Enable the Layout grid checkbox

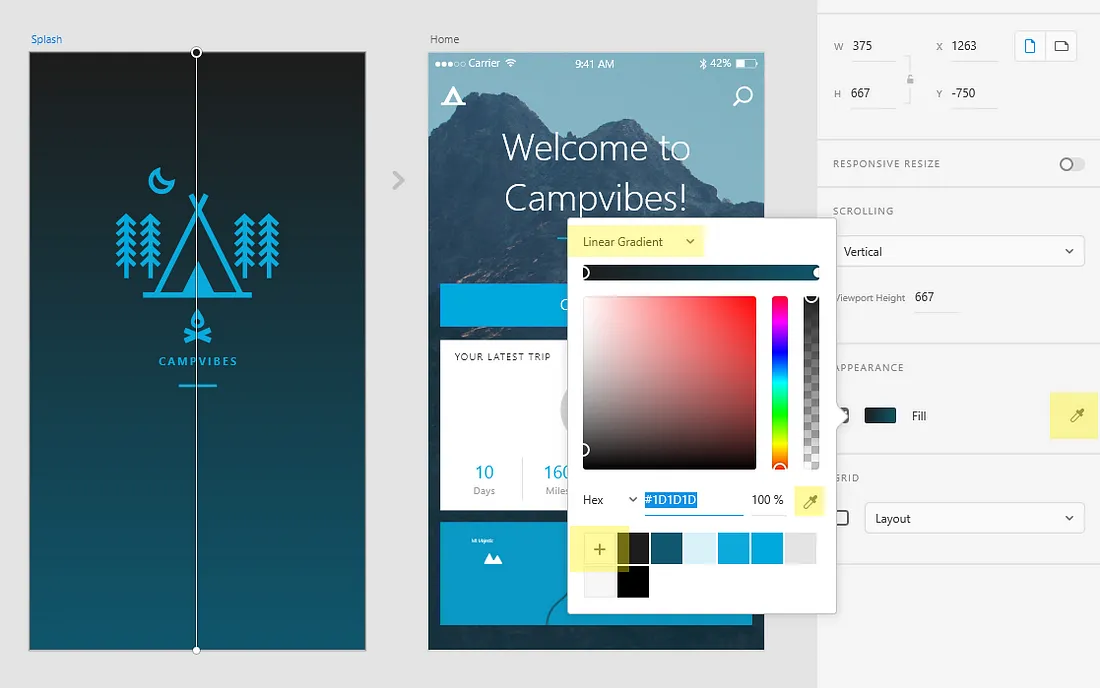[842, 518]
